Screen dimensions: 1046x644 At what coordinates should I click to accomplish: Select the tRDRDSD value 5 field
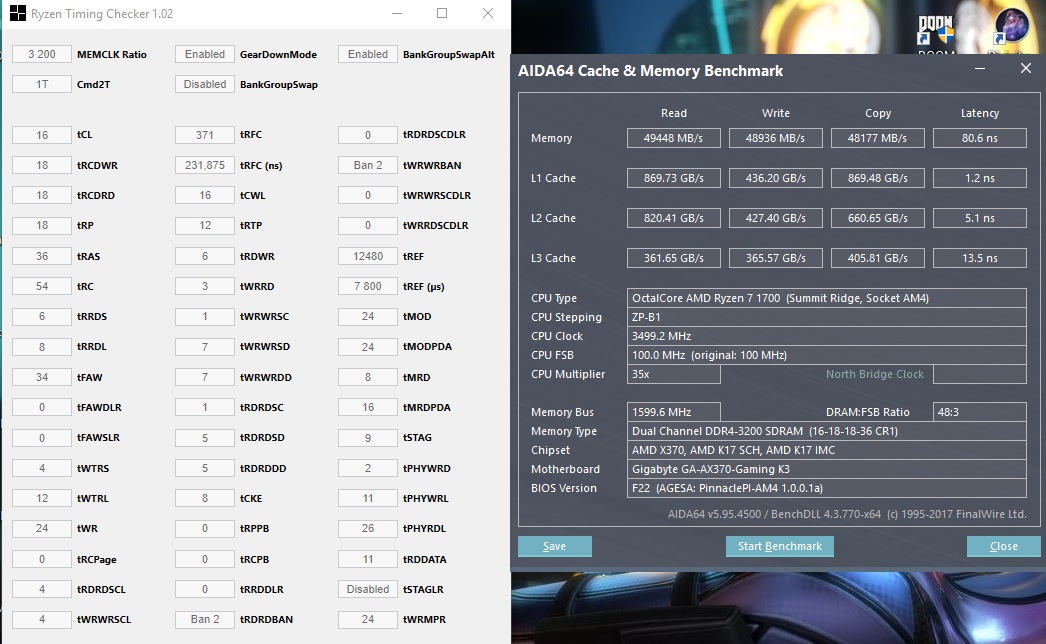[205, 438]
